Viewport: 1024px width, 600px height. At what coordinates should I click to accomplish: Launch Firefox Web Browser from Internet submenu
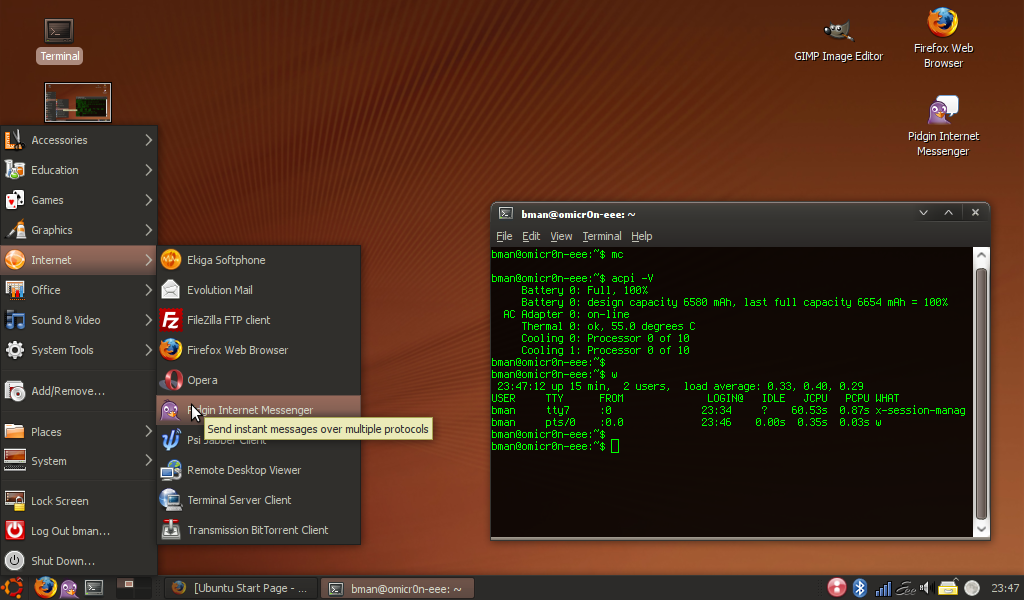pyautogui.click(x=259, y=350)
